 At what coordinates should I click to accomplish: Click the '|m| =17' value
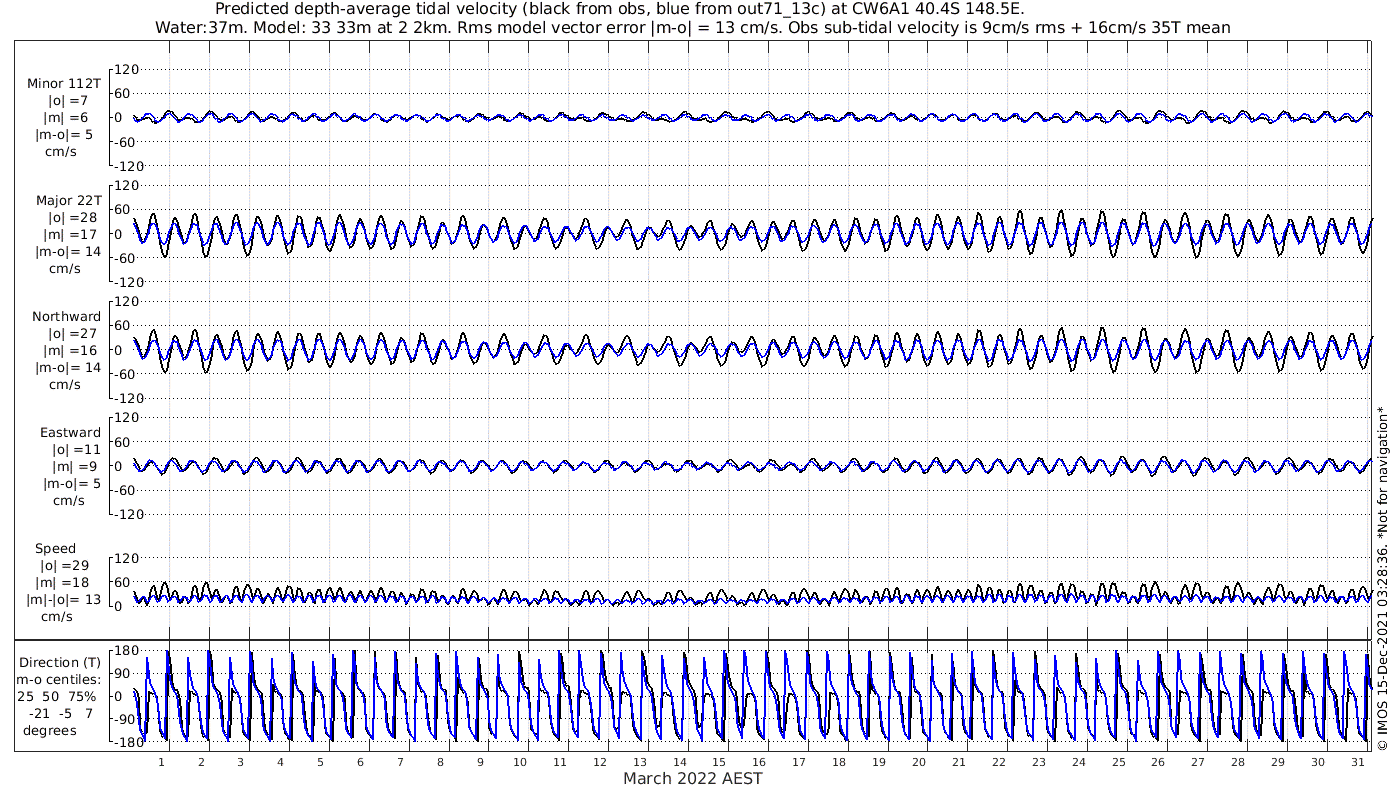pyautogui.click(x=74, y=234)
